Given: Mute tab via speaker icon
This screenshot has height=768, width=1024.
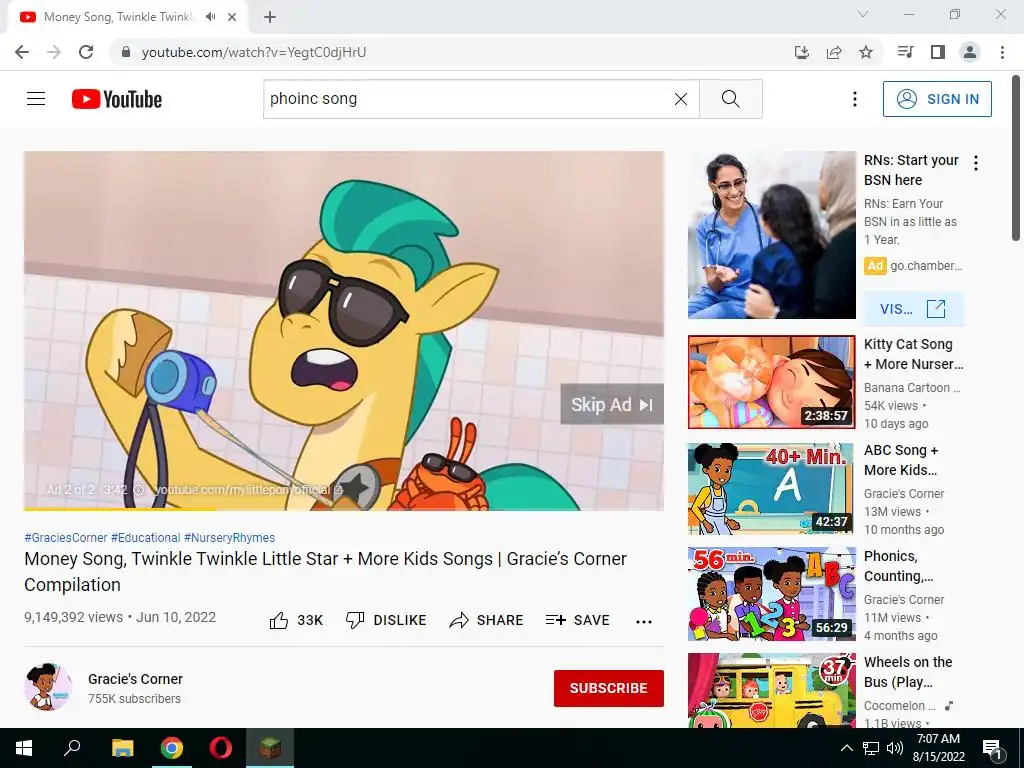Looking at the screenshot, I should (x=210, y=17).
